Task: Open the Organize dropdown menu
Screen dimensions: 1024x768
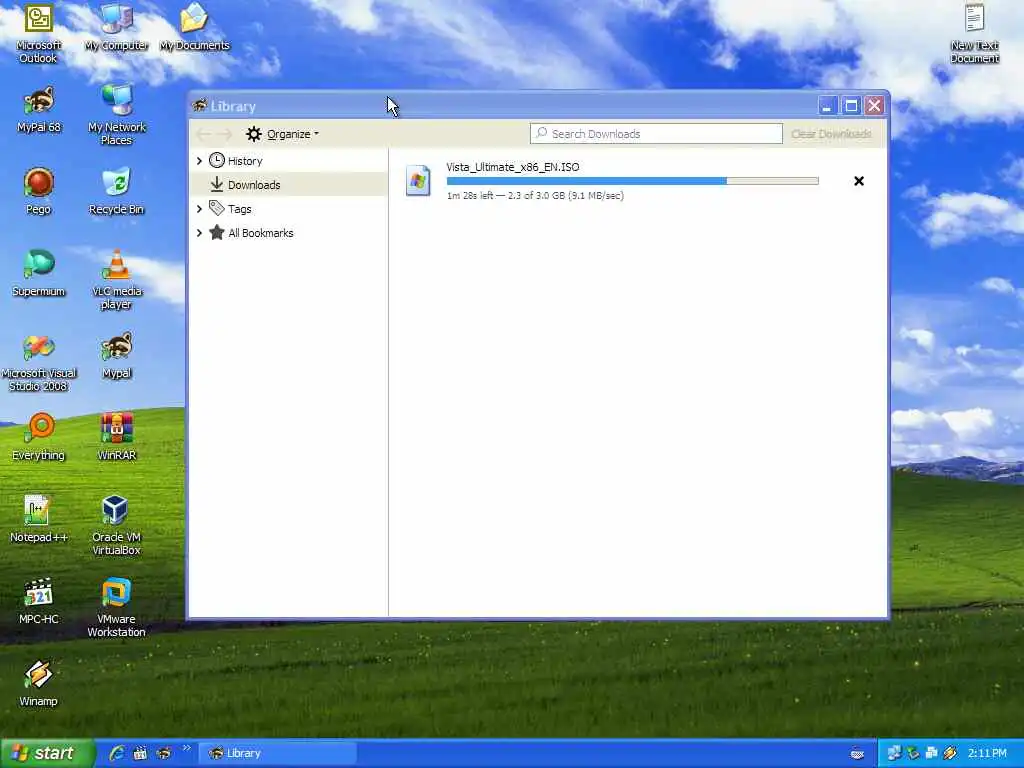Action: pos(282,134)
